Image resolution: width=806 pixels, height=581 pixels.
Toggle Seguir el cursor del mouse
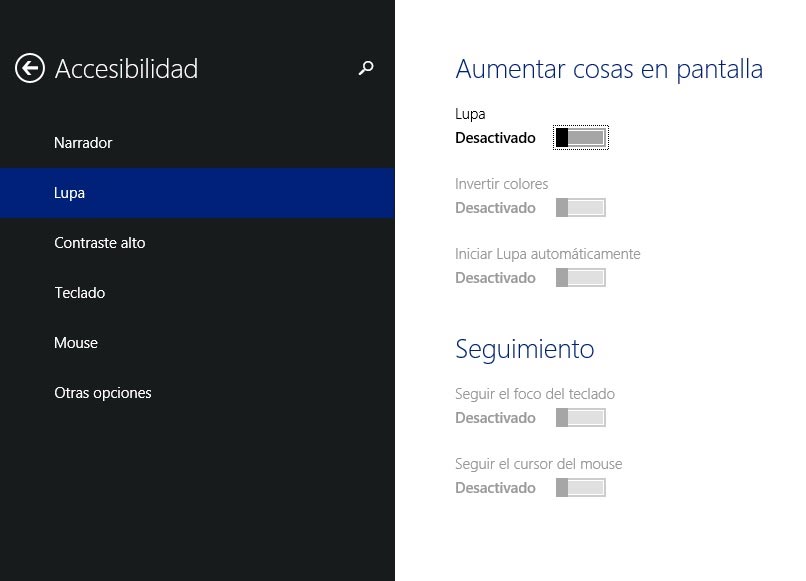pos(581,488)
